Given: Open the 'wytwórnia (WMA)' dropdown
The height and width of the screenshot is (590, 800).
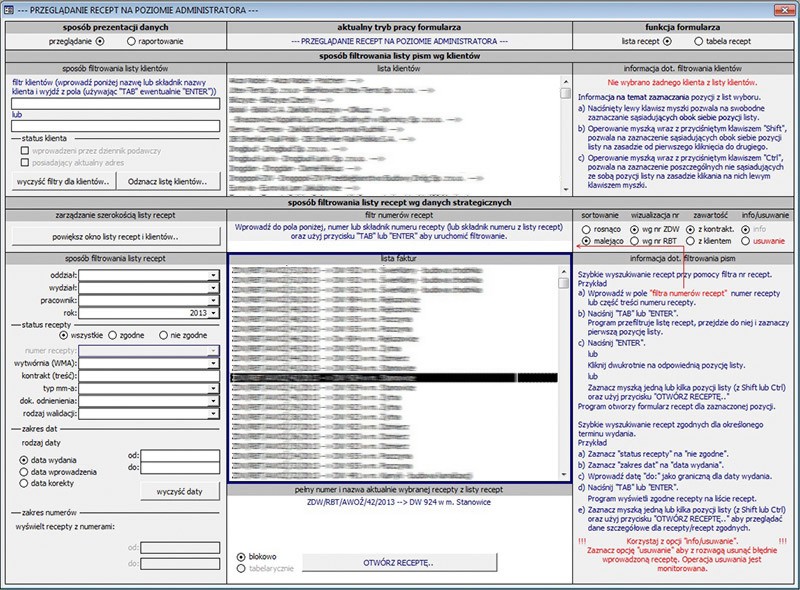Looking at the screenshot, I should click(214, 363).
